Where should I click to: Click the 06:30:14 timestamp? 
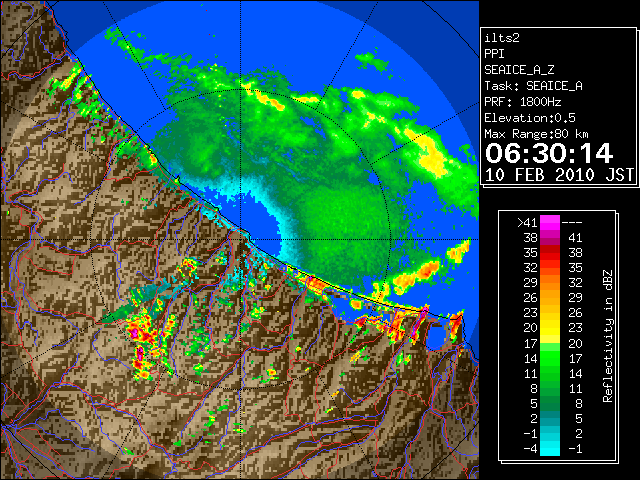[x=549, y=153]
